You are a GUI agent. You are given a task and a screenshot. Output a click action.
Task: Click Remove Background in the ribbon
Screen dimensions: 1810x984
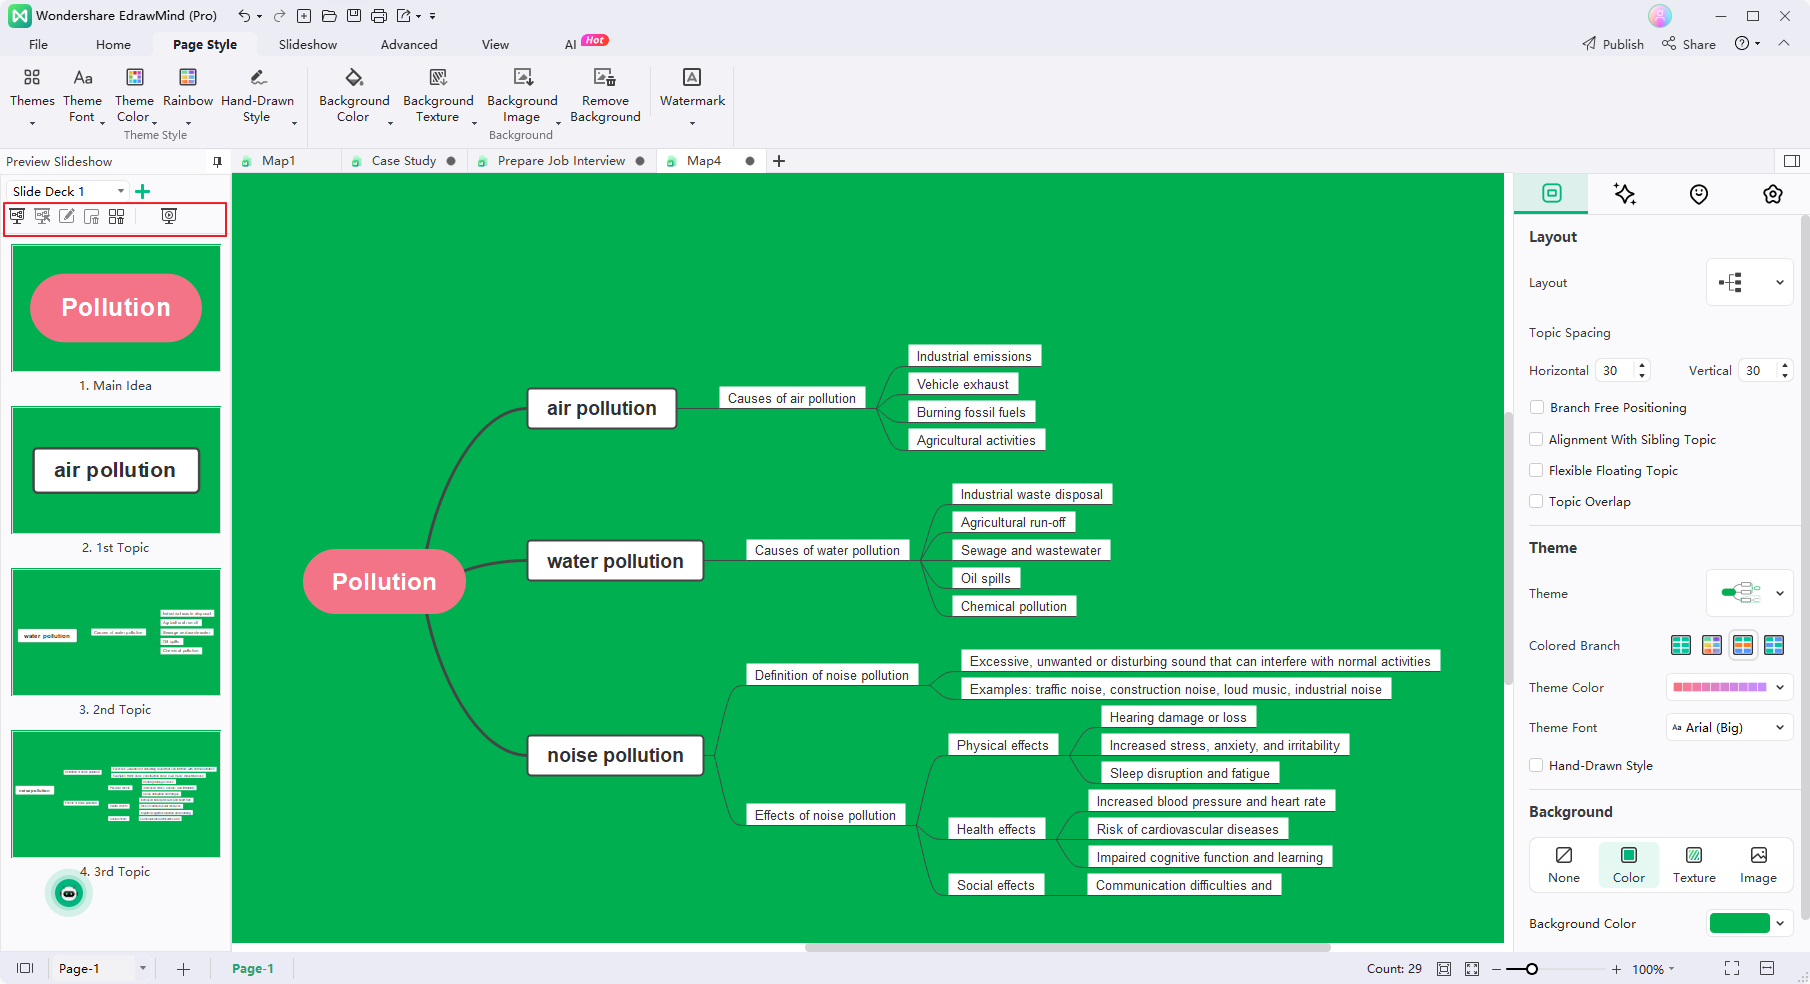605,97
